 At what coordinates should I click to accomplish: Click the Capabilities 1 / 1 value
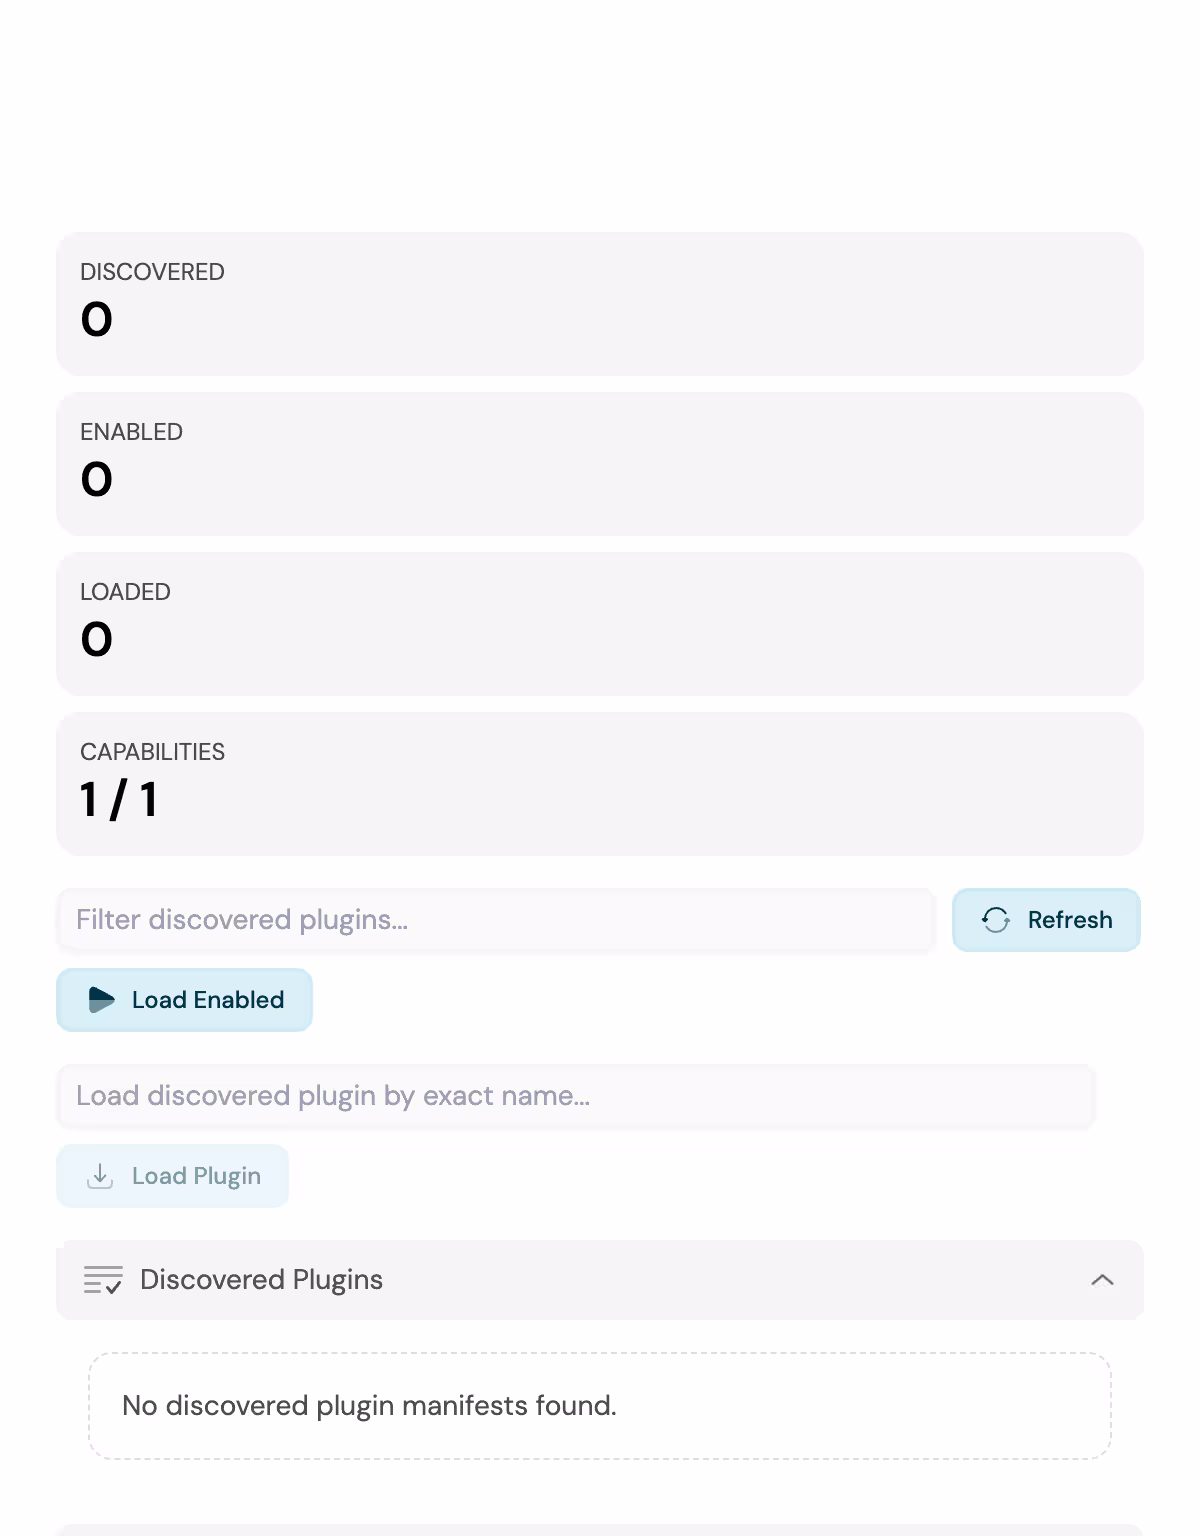pos(119,800)
